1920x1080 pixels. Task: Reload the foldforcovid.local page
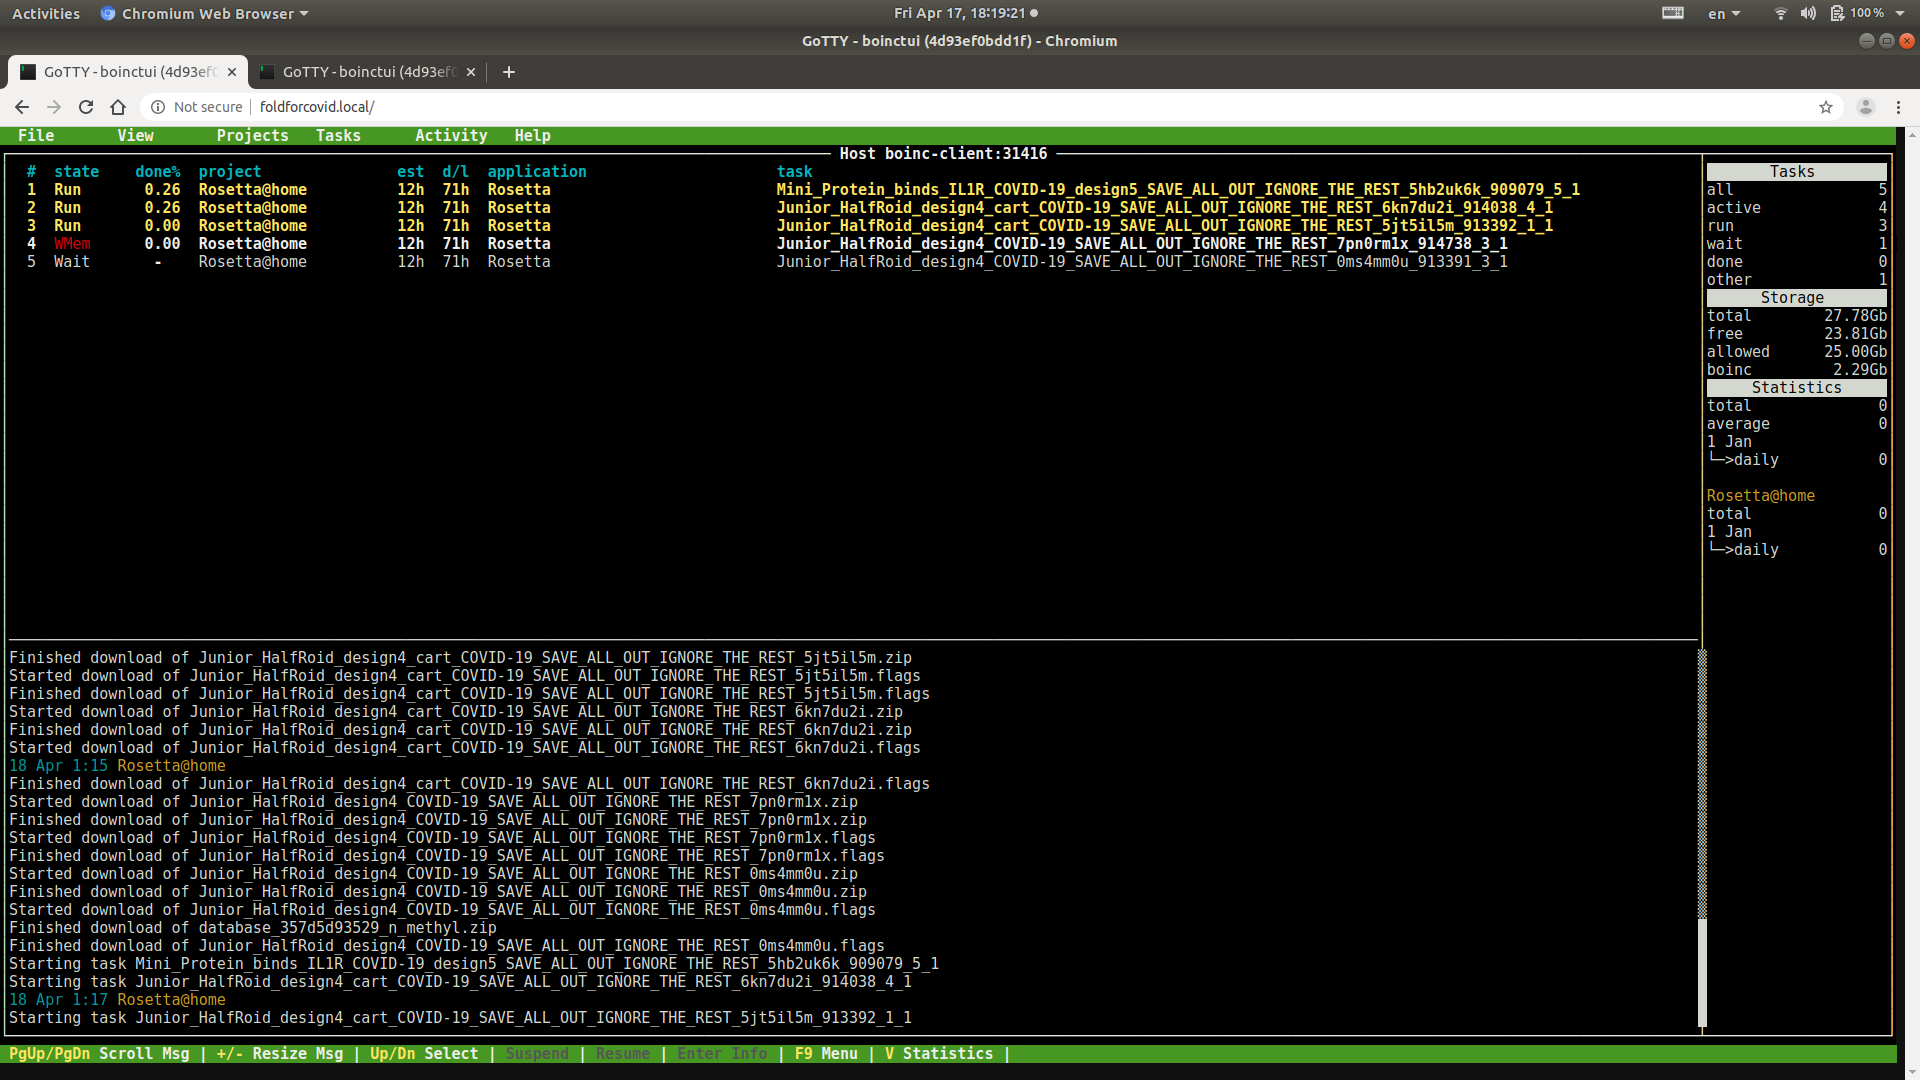[x=86, y=107]
